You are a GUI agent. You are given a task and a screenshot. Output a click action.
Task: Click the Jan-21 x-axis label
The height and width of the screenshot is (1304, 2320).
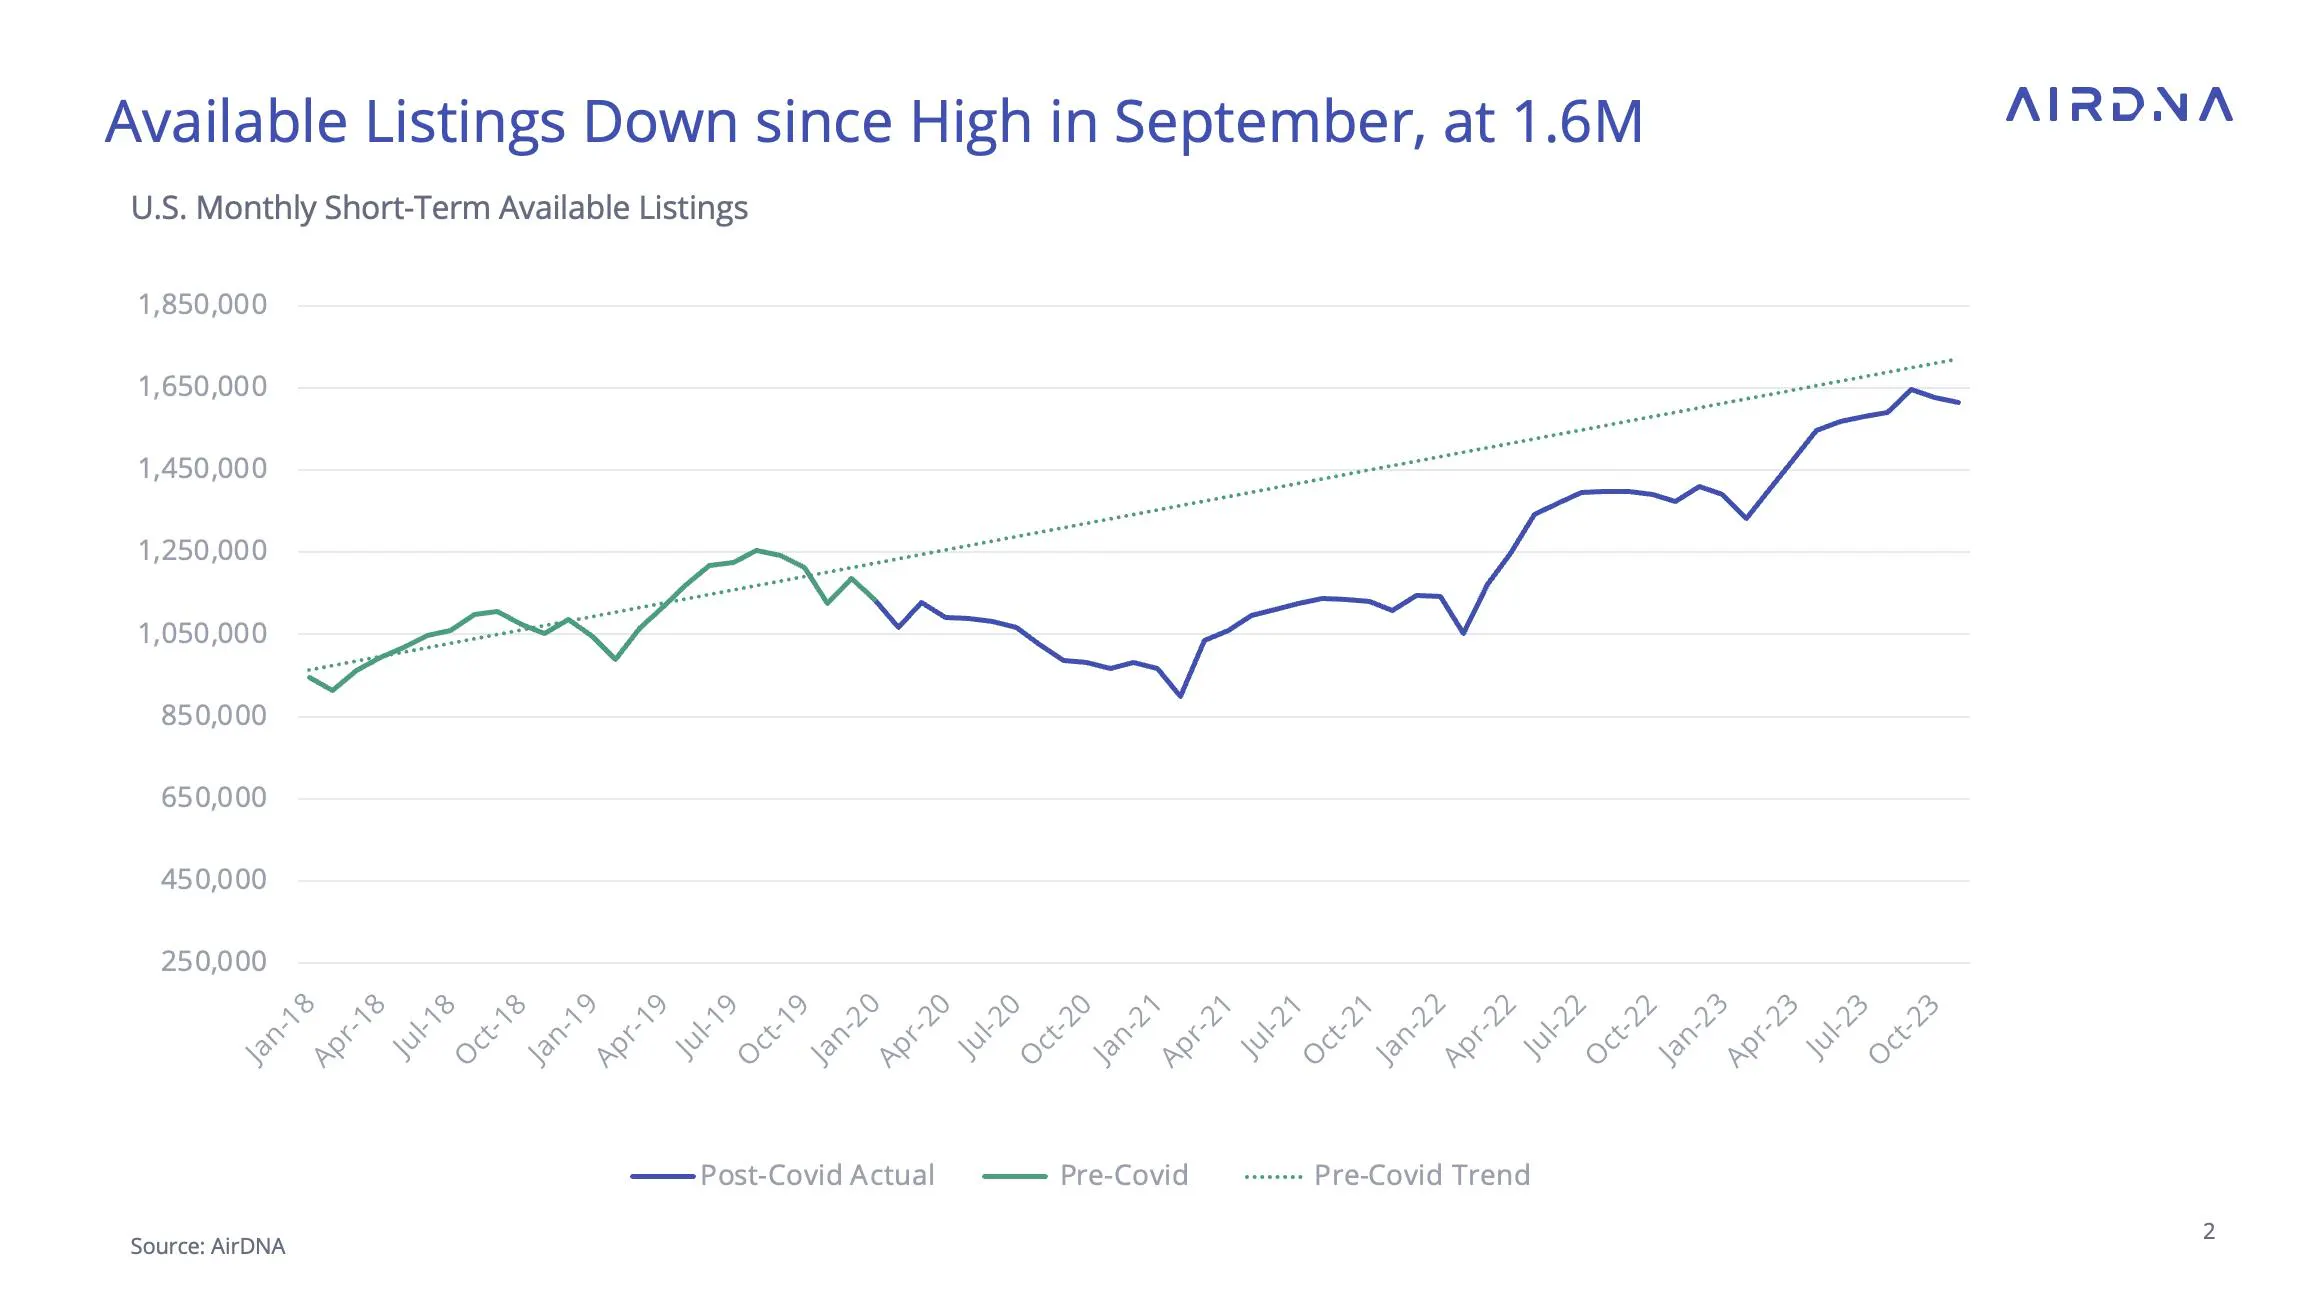[1126, 1031]
